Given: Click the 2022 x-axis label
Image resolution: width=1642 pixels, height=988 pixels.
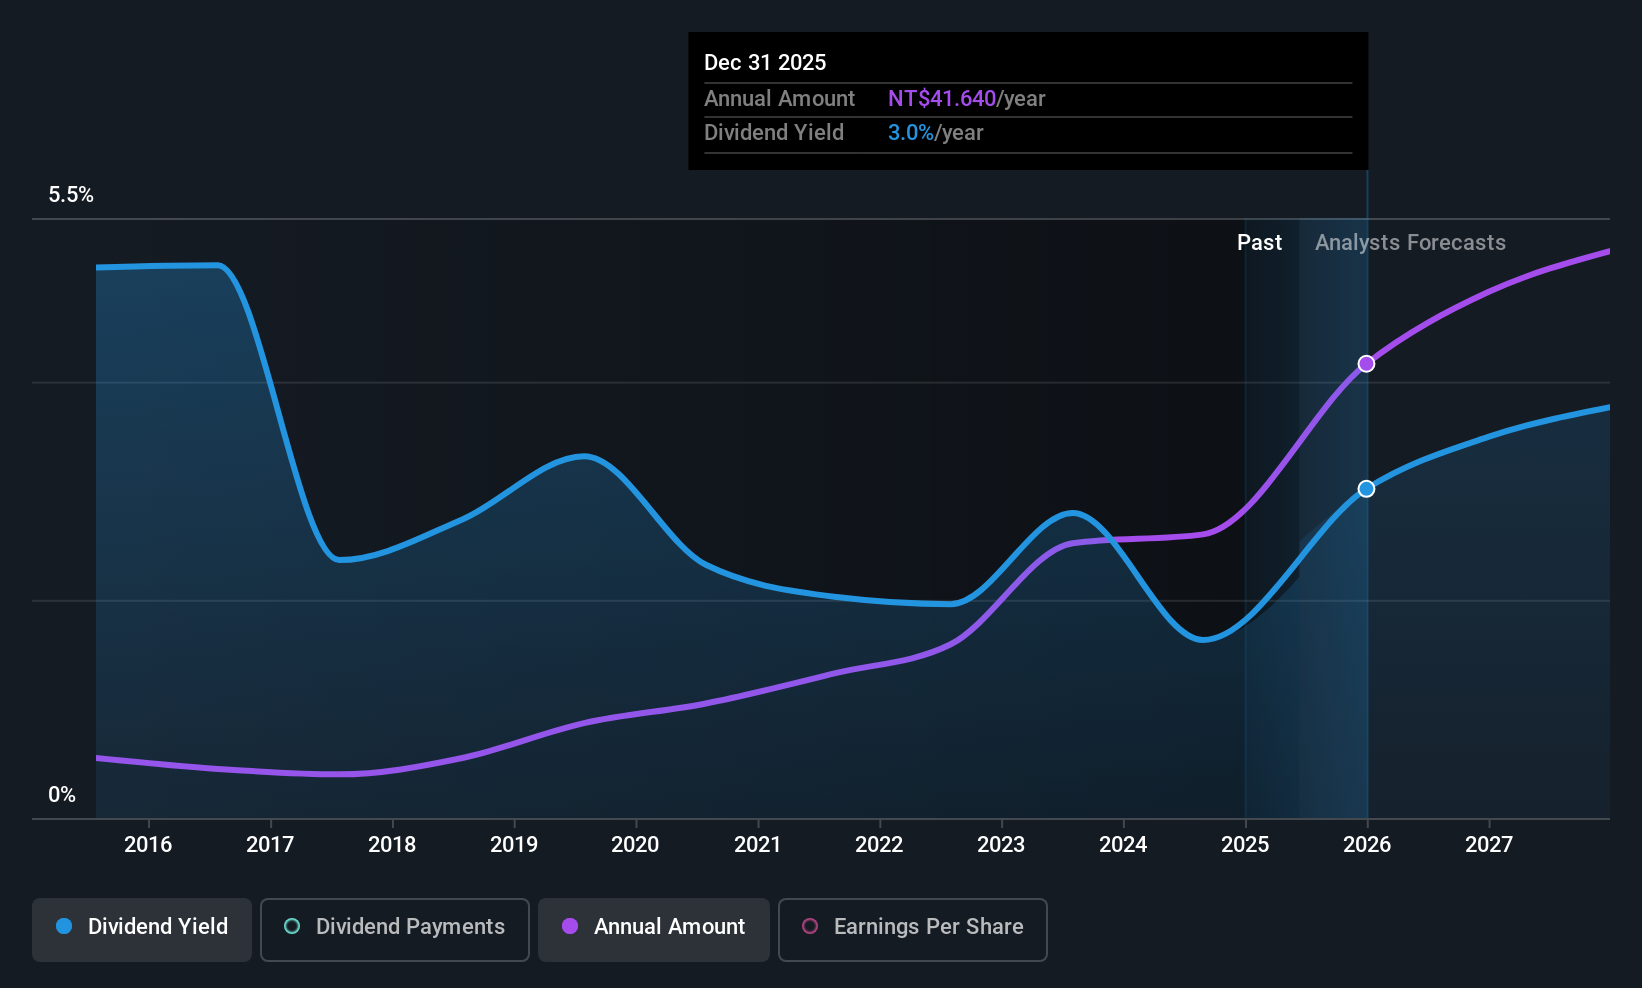Looking at the screenshot, I should coord(879,845).
